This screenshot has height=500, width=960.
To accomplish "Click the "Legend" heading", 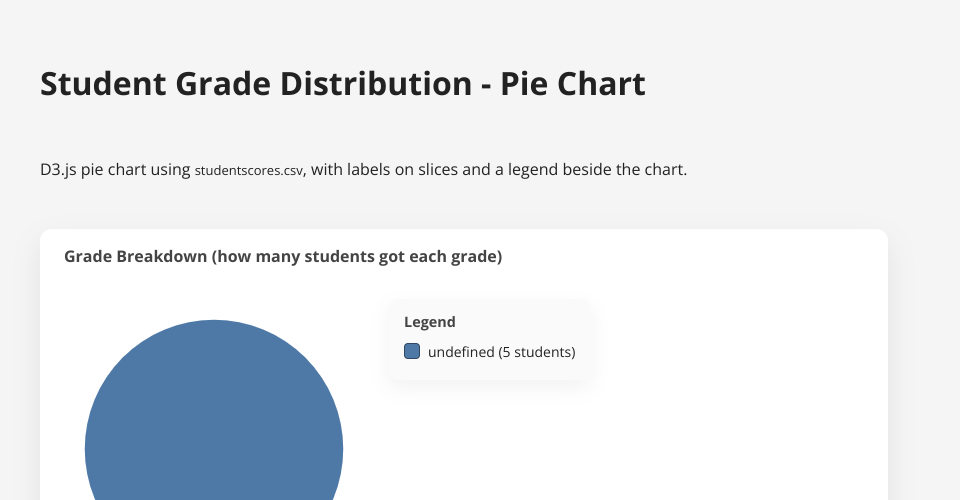I will coord(430,322).
